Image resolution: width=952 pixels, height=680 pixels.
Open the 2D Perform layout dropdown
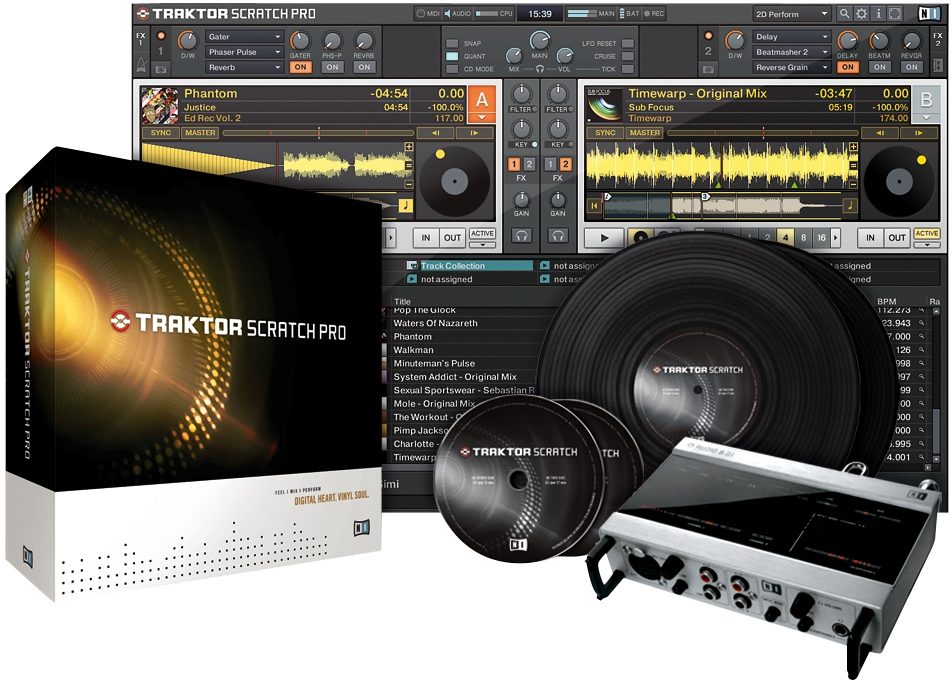[792, 13]
